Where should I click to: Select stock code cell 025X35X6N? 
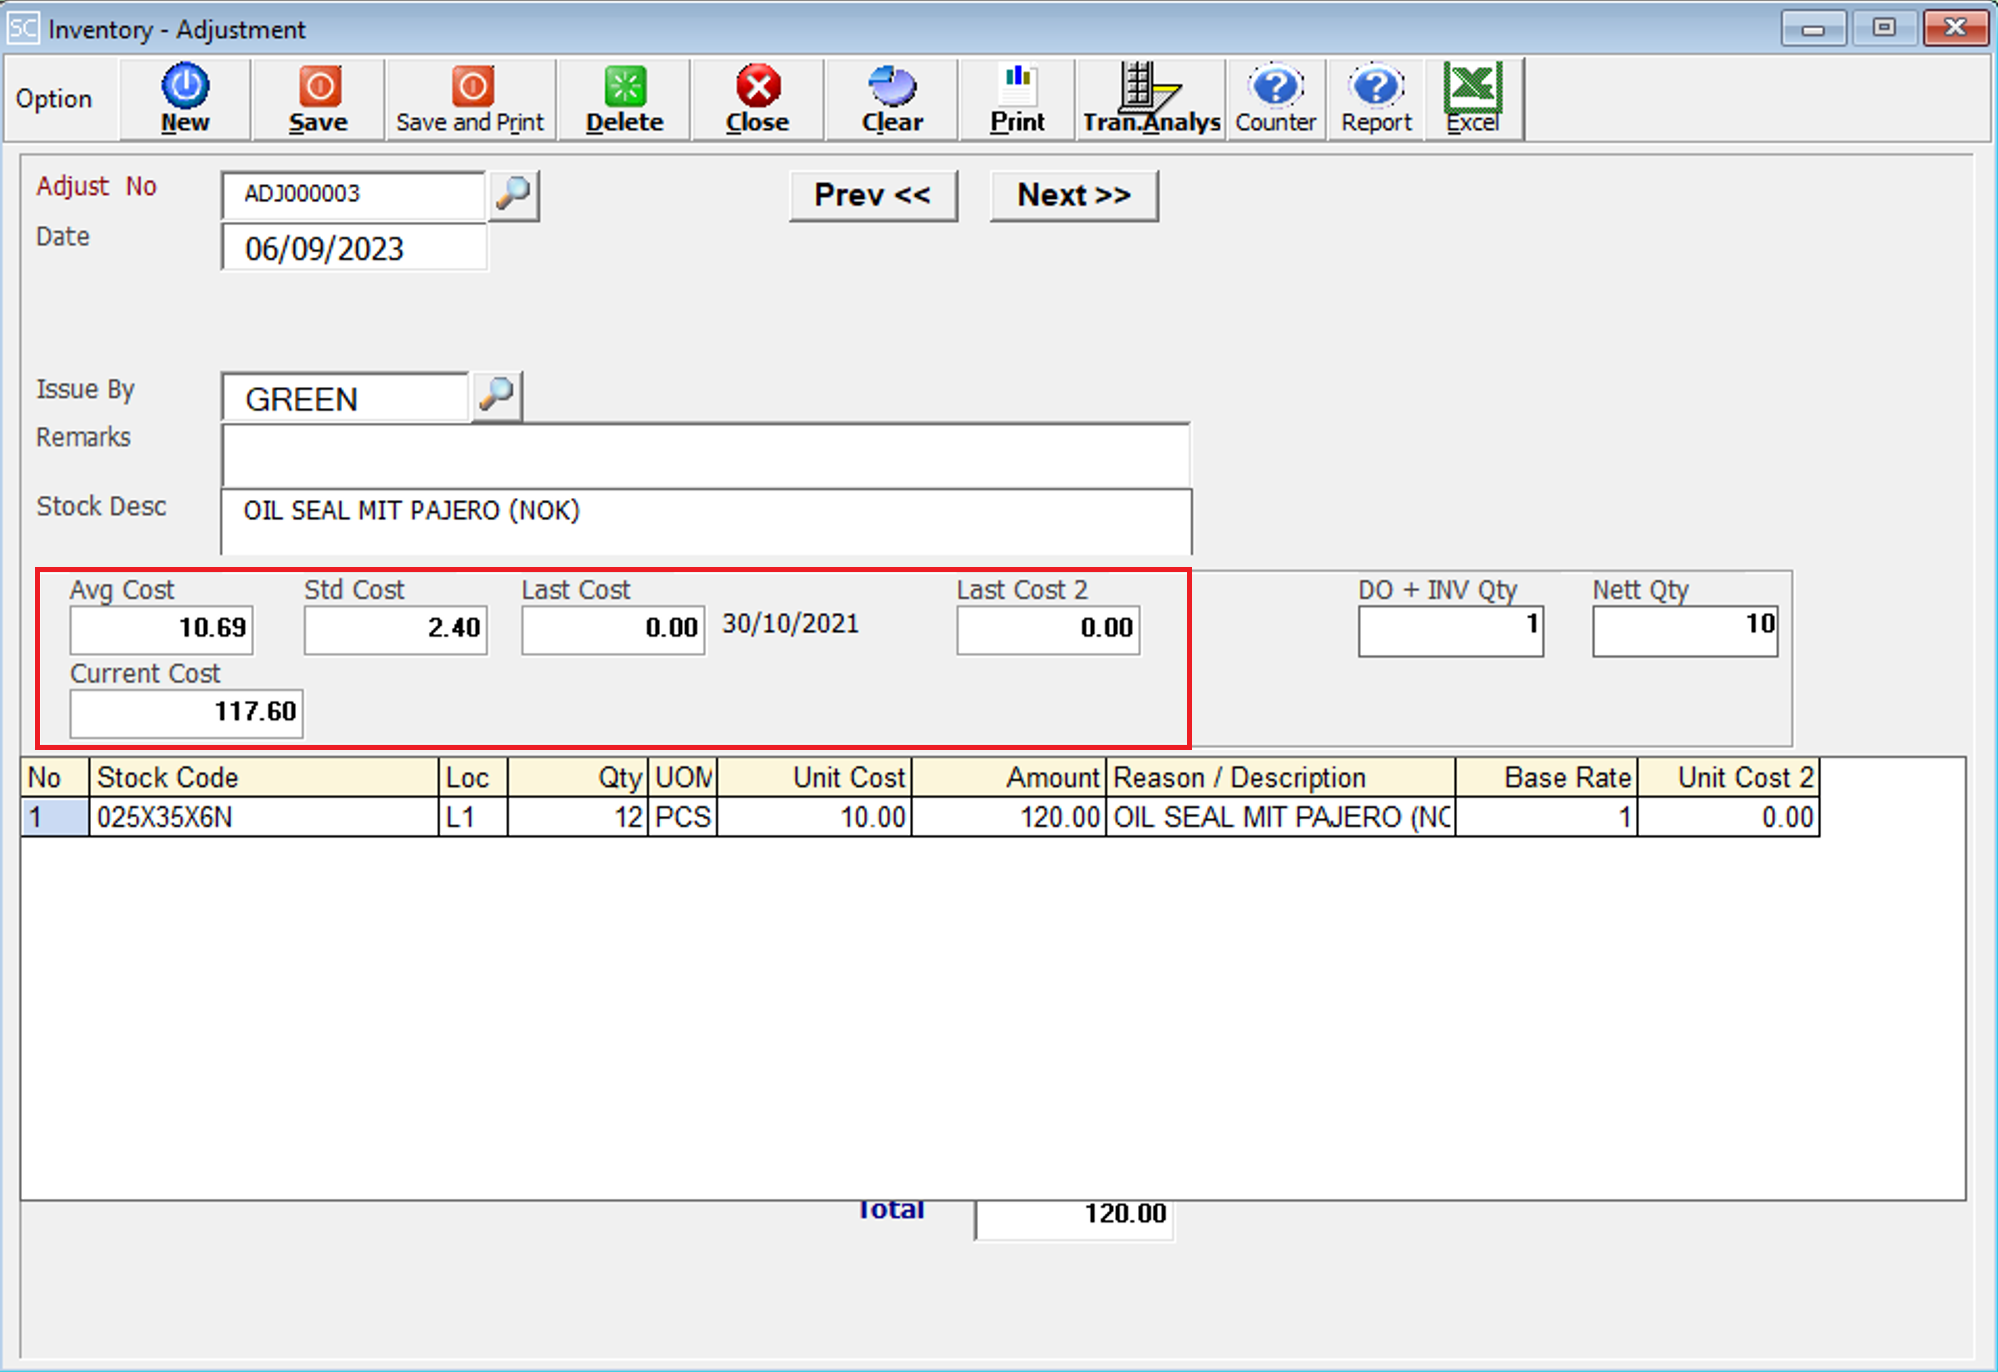click(x=264, y=817)
